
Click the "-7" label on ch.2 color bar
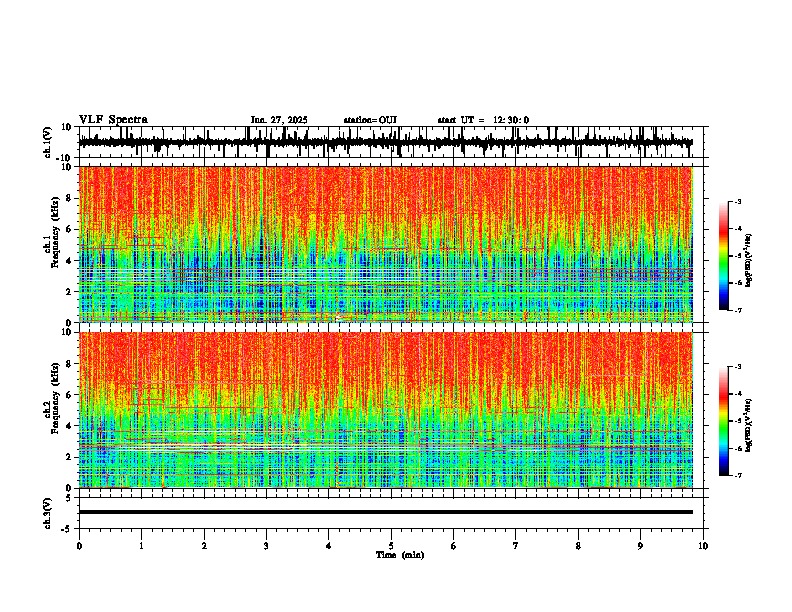pos(738,475)
